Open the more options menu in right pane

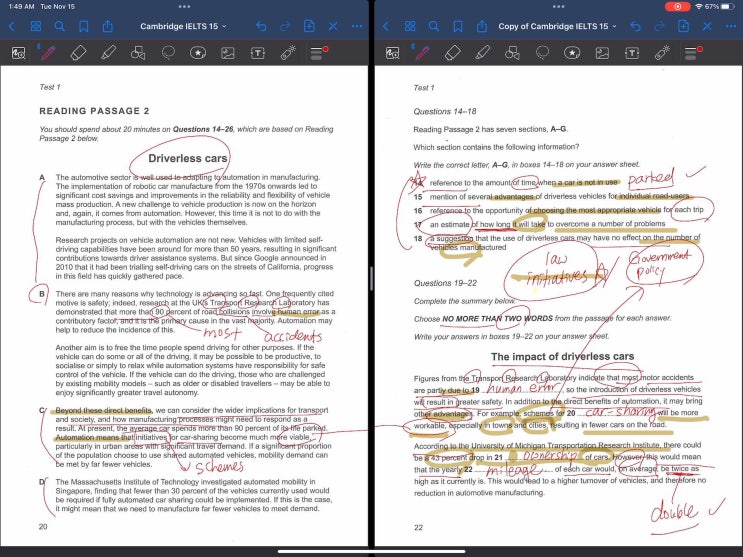coord(731,25)
